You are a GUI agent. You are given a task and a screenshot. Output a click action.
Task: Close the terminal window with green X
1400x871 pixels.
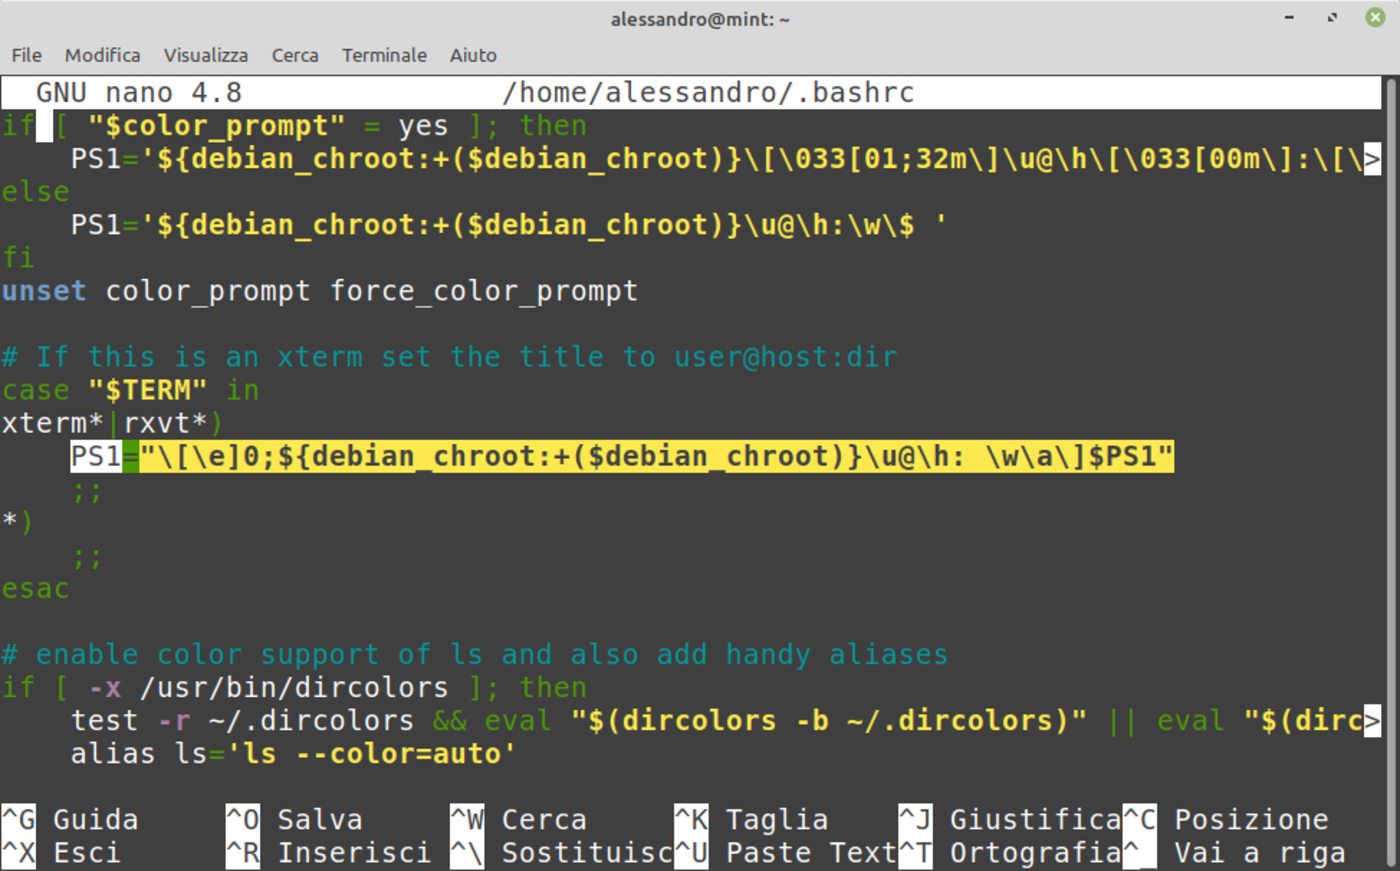click(1375, 18)
